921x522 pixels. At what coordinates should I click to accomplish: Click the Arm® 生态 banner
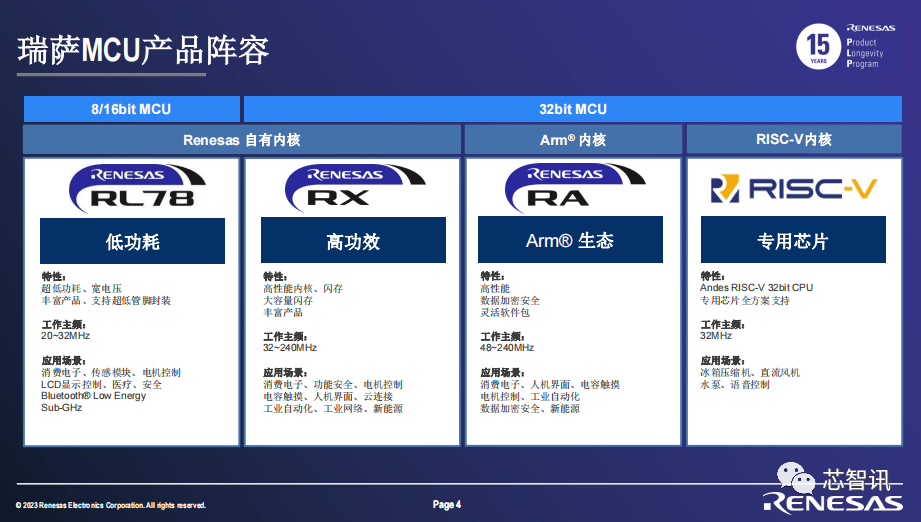(x=570, y=240)
